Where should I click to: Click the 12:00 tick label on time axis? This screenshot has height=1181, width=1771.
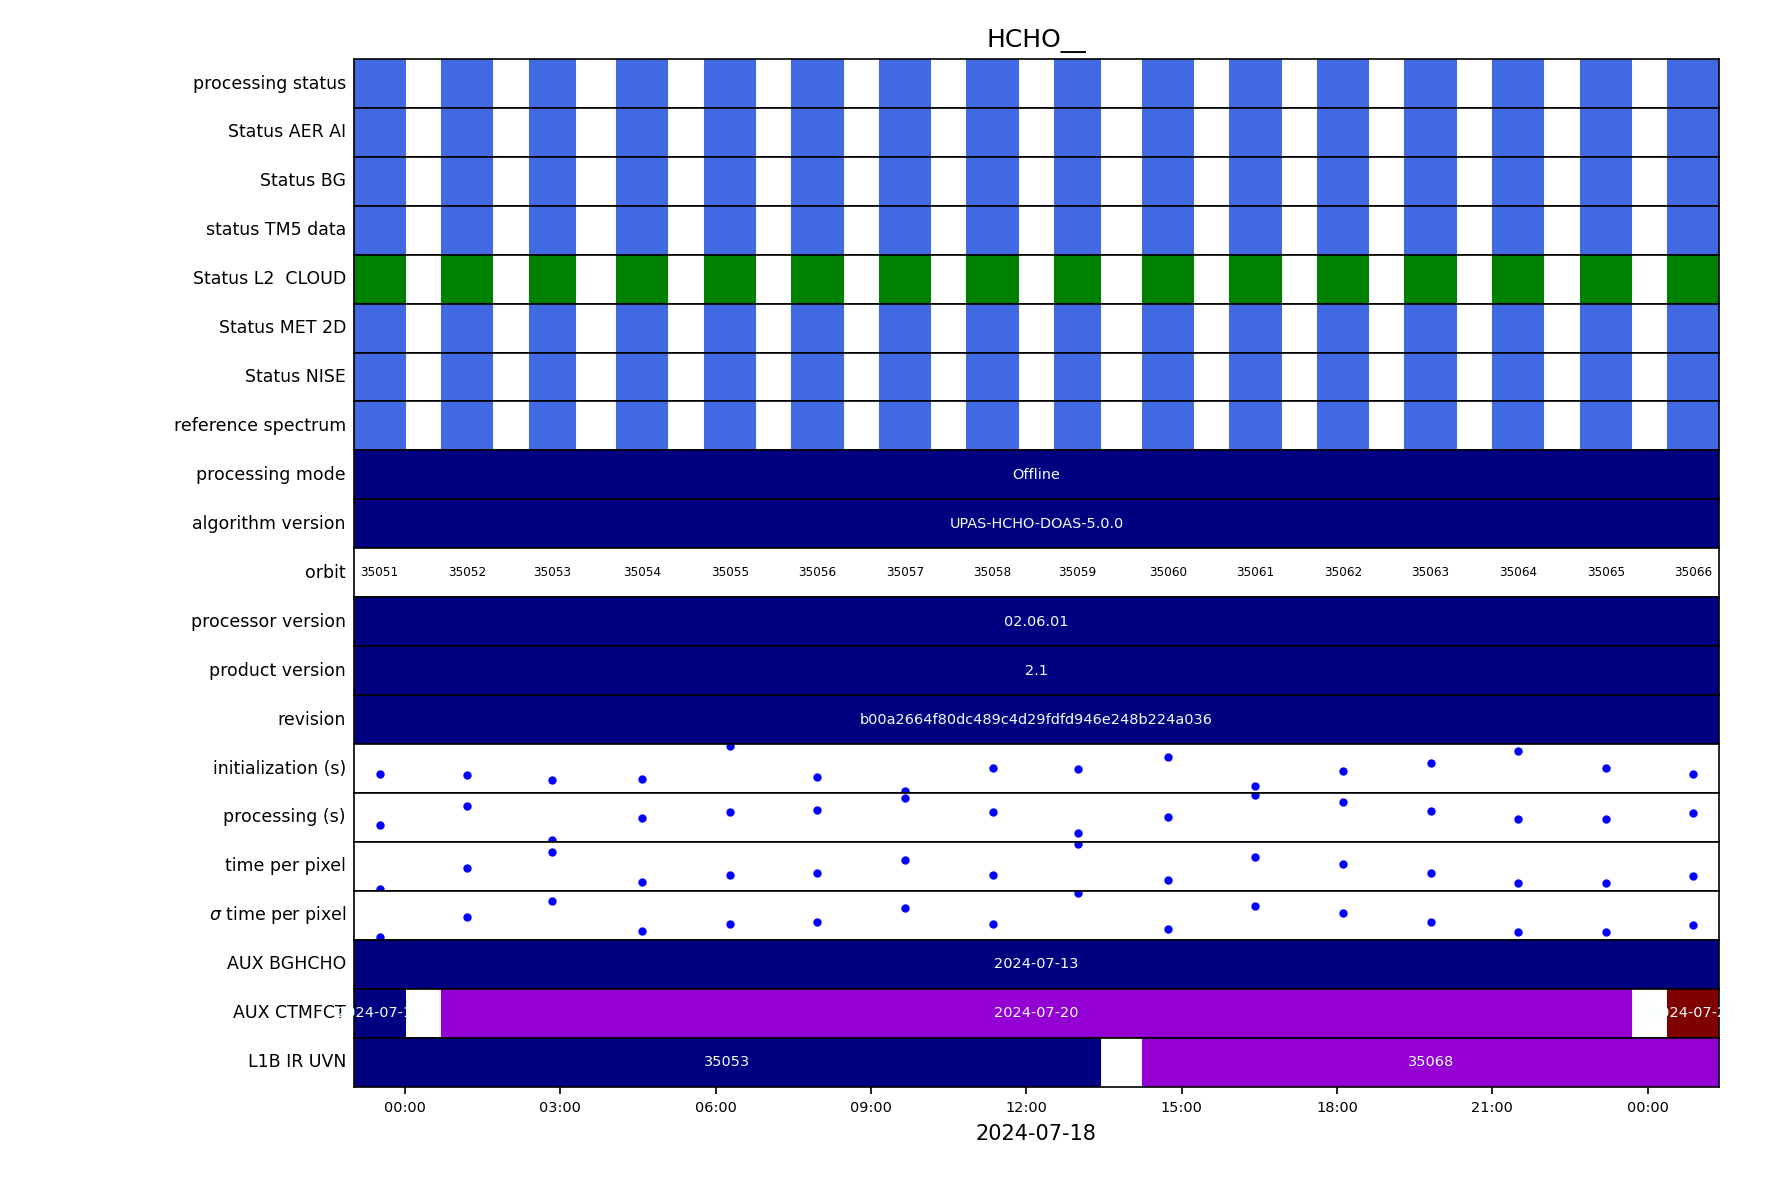click(x=1025, y=1107)
